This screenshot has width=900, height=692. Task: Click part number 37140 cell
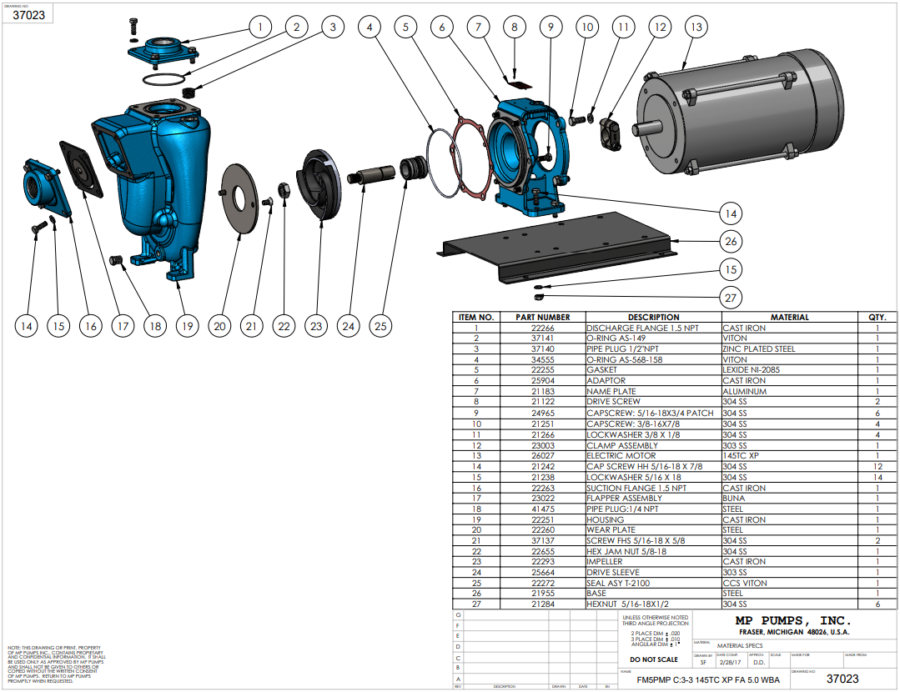tap(542, 349)
